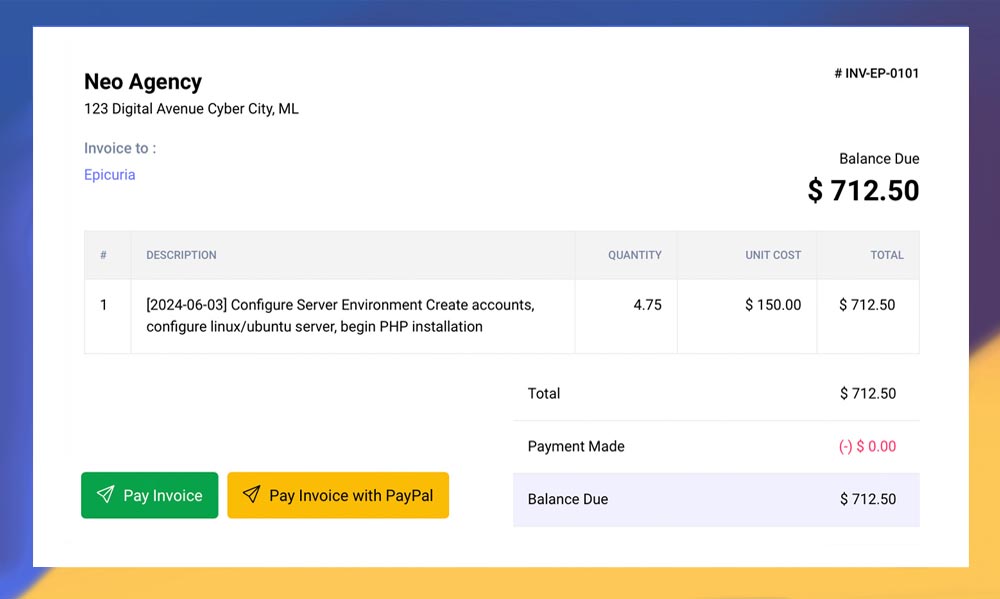Click the Payment Made amount in red
This screenshot has height=599, width=1000.
(x=867, y=447)
